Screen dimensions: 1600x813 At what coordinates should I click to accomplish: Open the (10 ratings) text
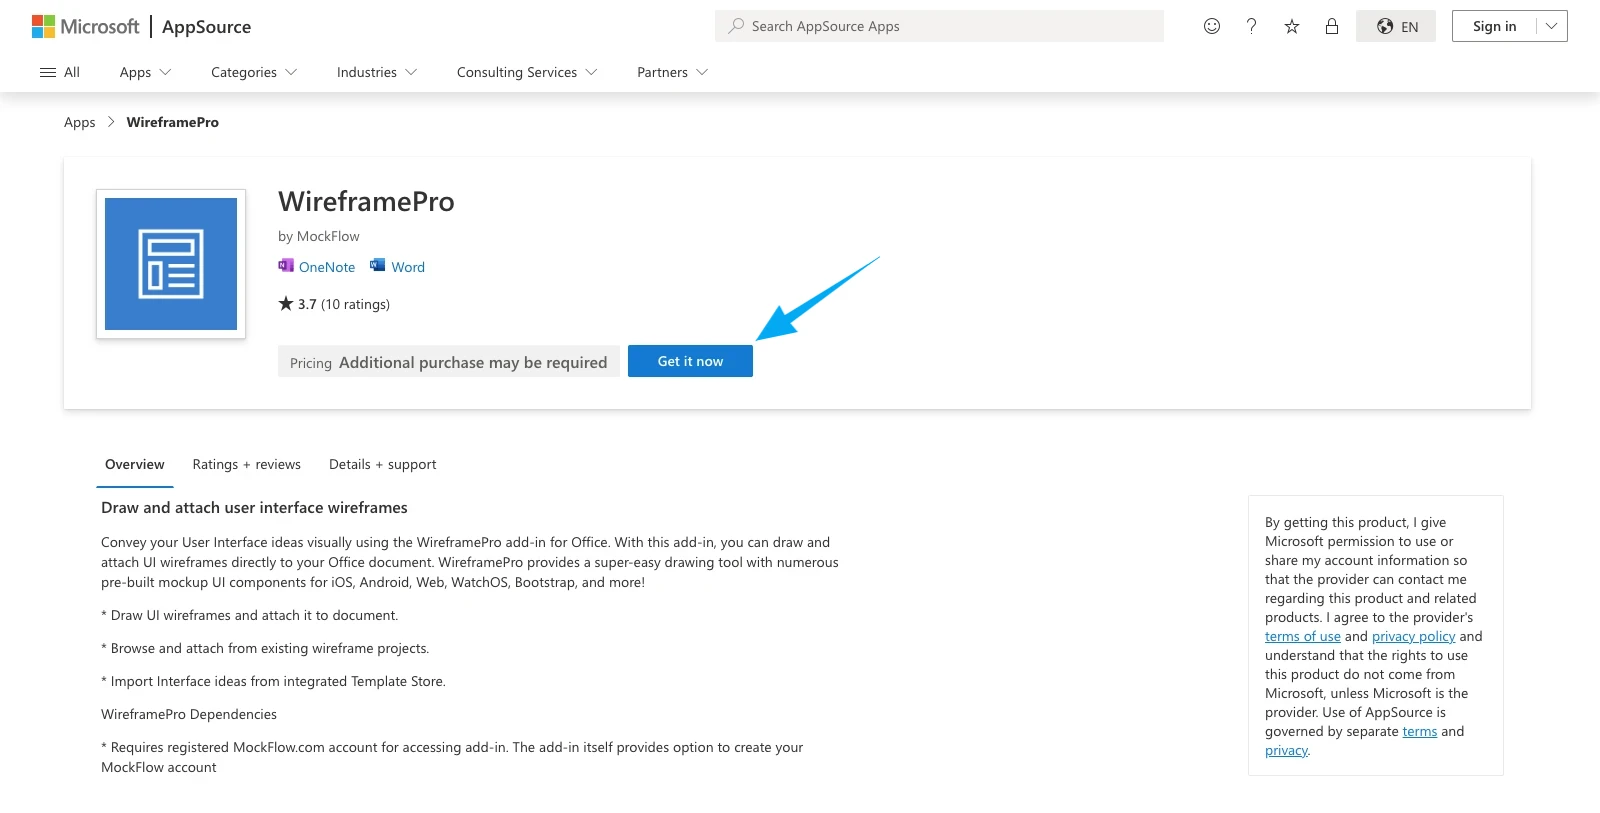355,304
